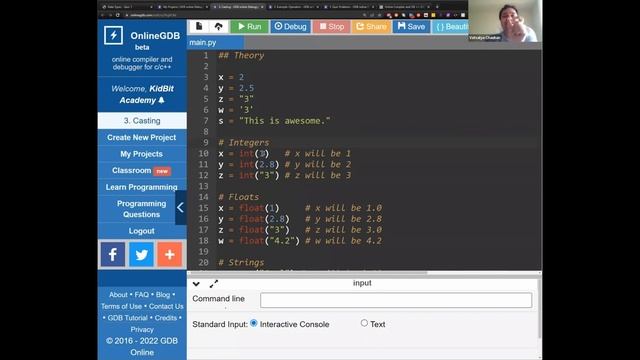Open Create New Project
The width and height of the screenshot is (640, 360).
point(142,138)
